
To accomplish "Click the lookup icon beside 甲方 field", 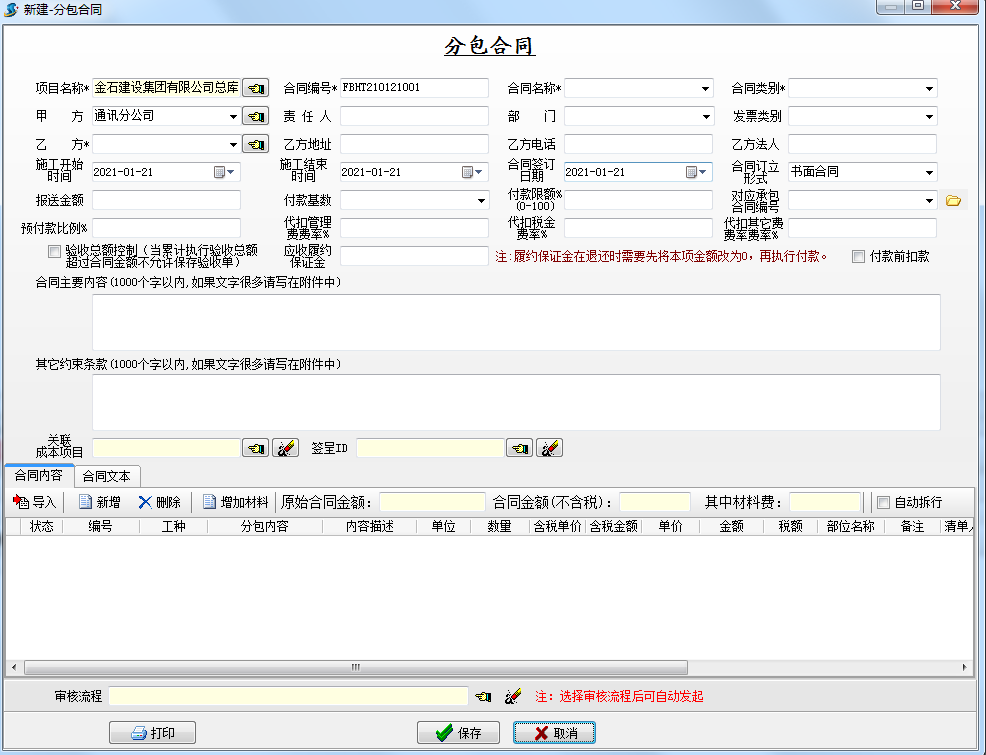I will [256, 116].
